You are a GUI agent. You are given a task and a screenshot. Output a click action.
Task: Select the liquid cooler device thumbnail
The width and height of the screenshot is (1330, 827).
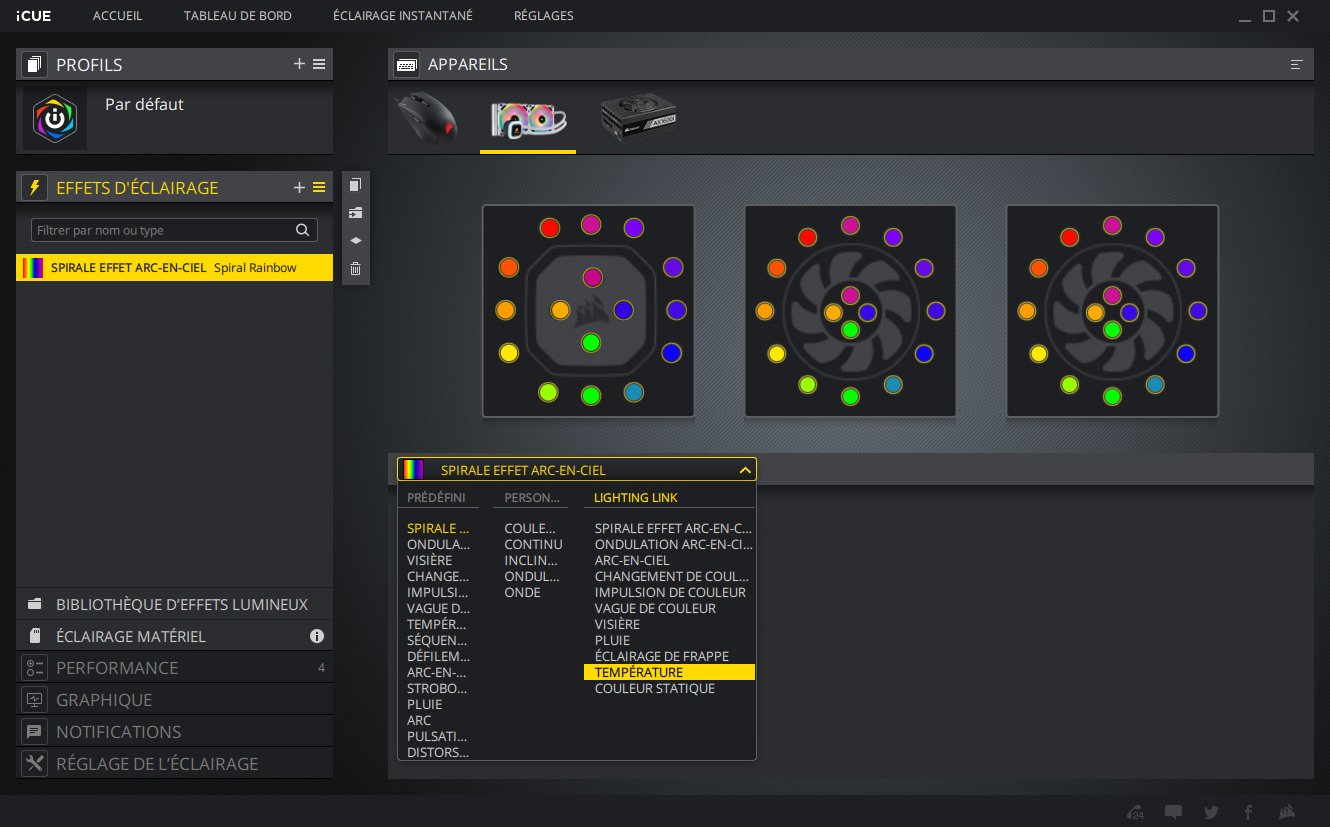528,118
